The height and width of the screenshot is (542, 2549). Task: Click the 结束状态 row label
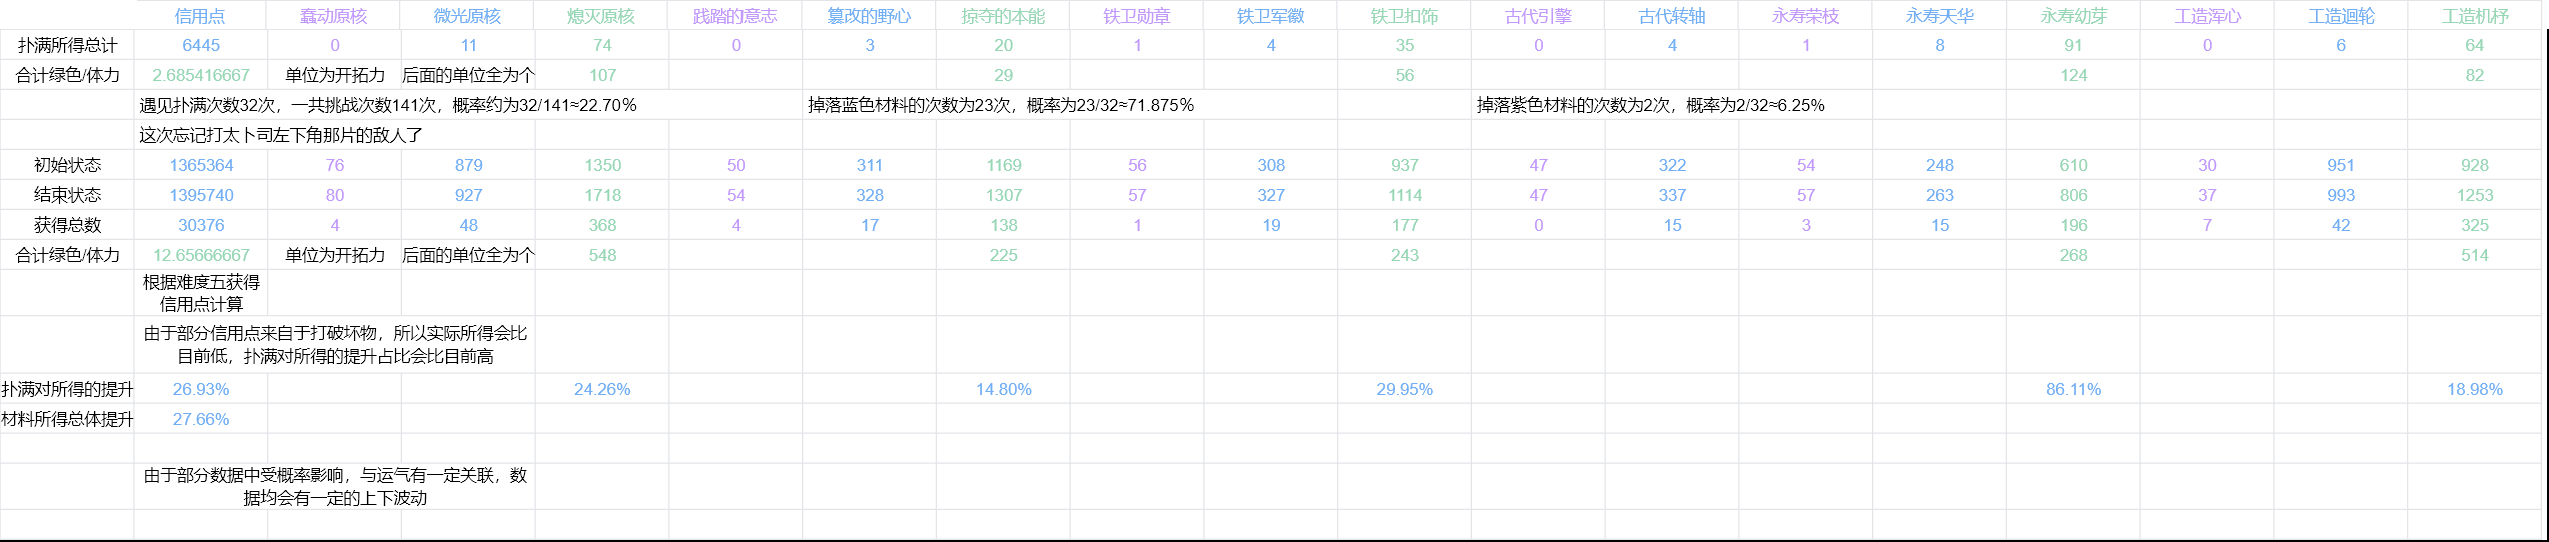click(x=67, y=195)
